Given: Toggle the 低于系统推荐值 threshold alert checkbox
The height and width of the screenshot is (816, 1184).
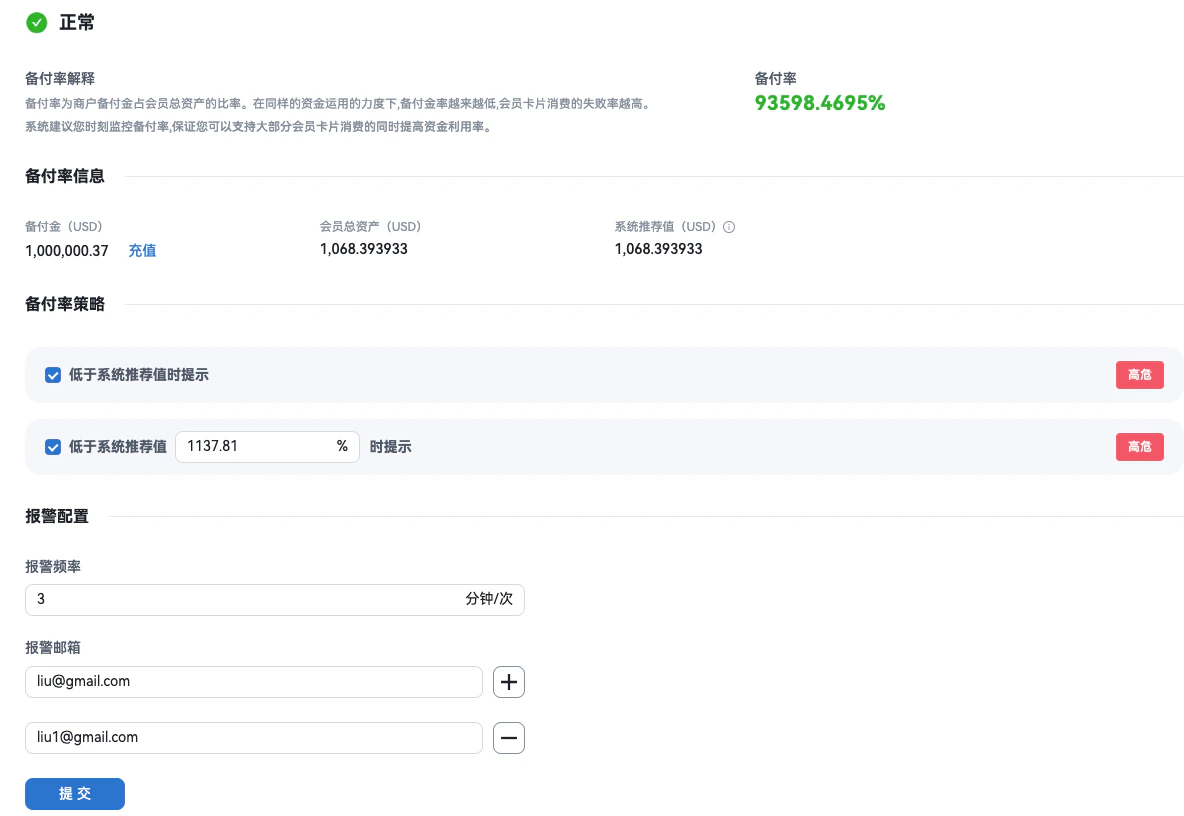Looking at the screenshot, I should tap(52, 446).
